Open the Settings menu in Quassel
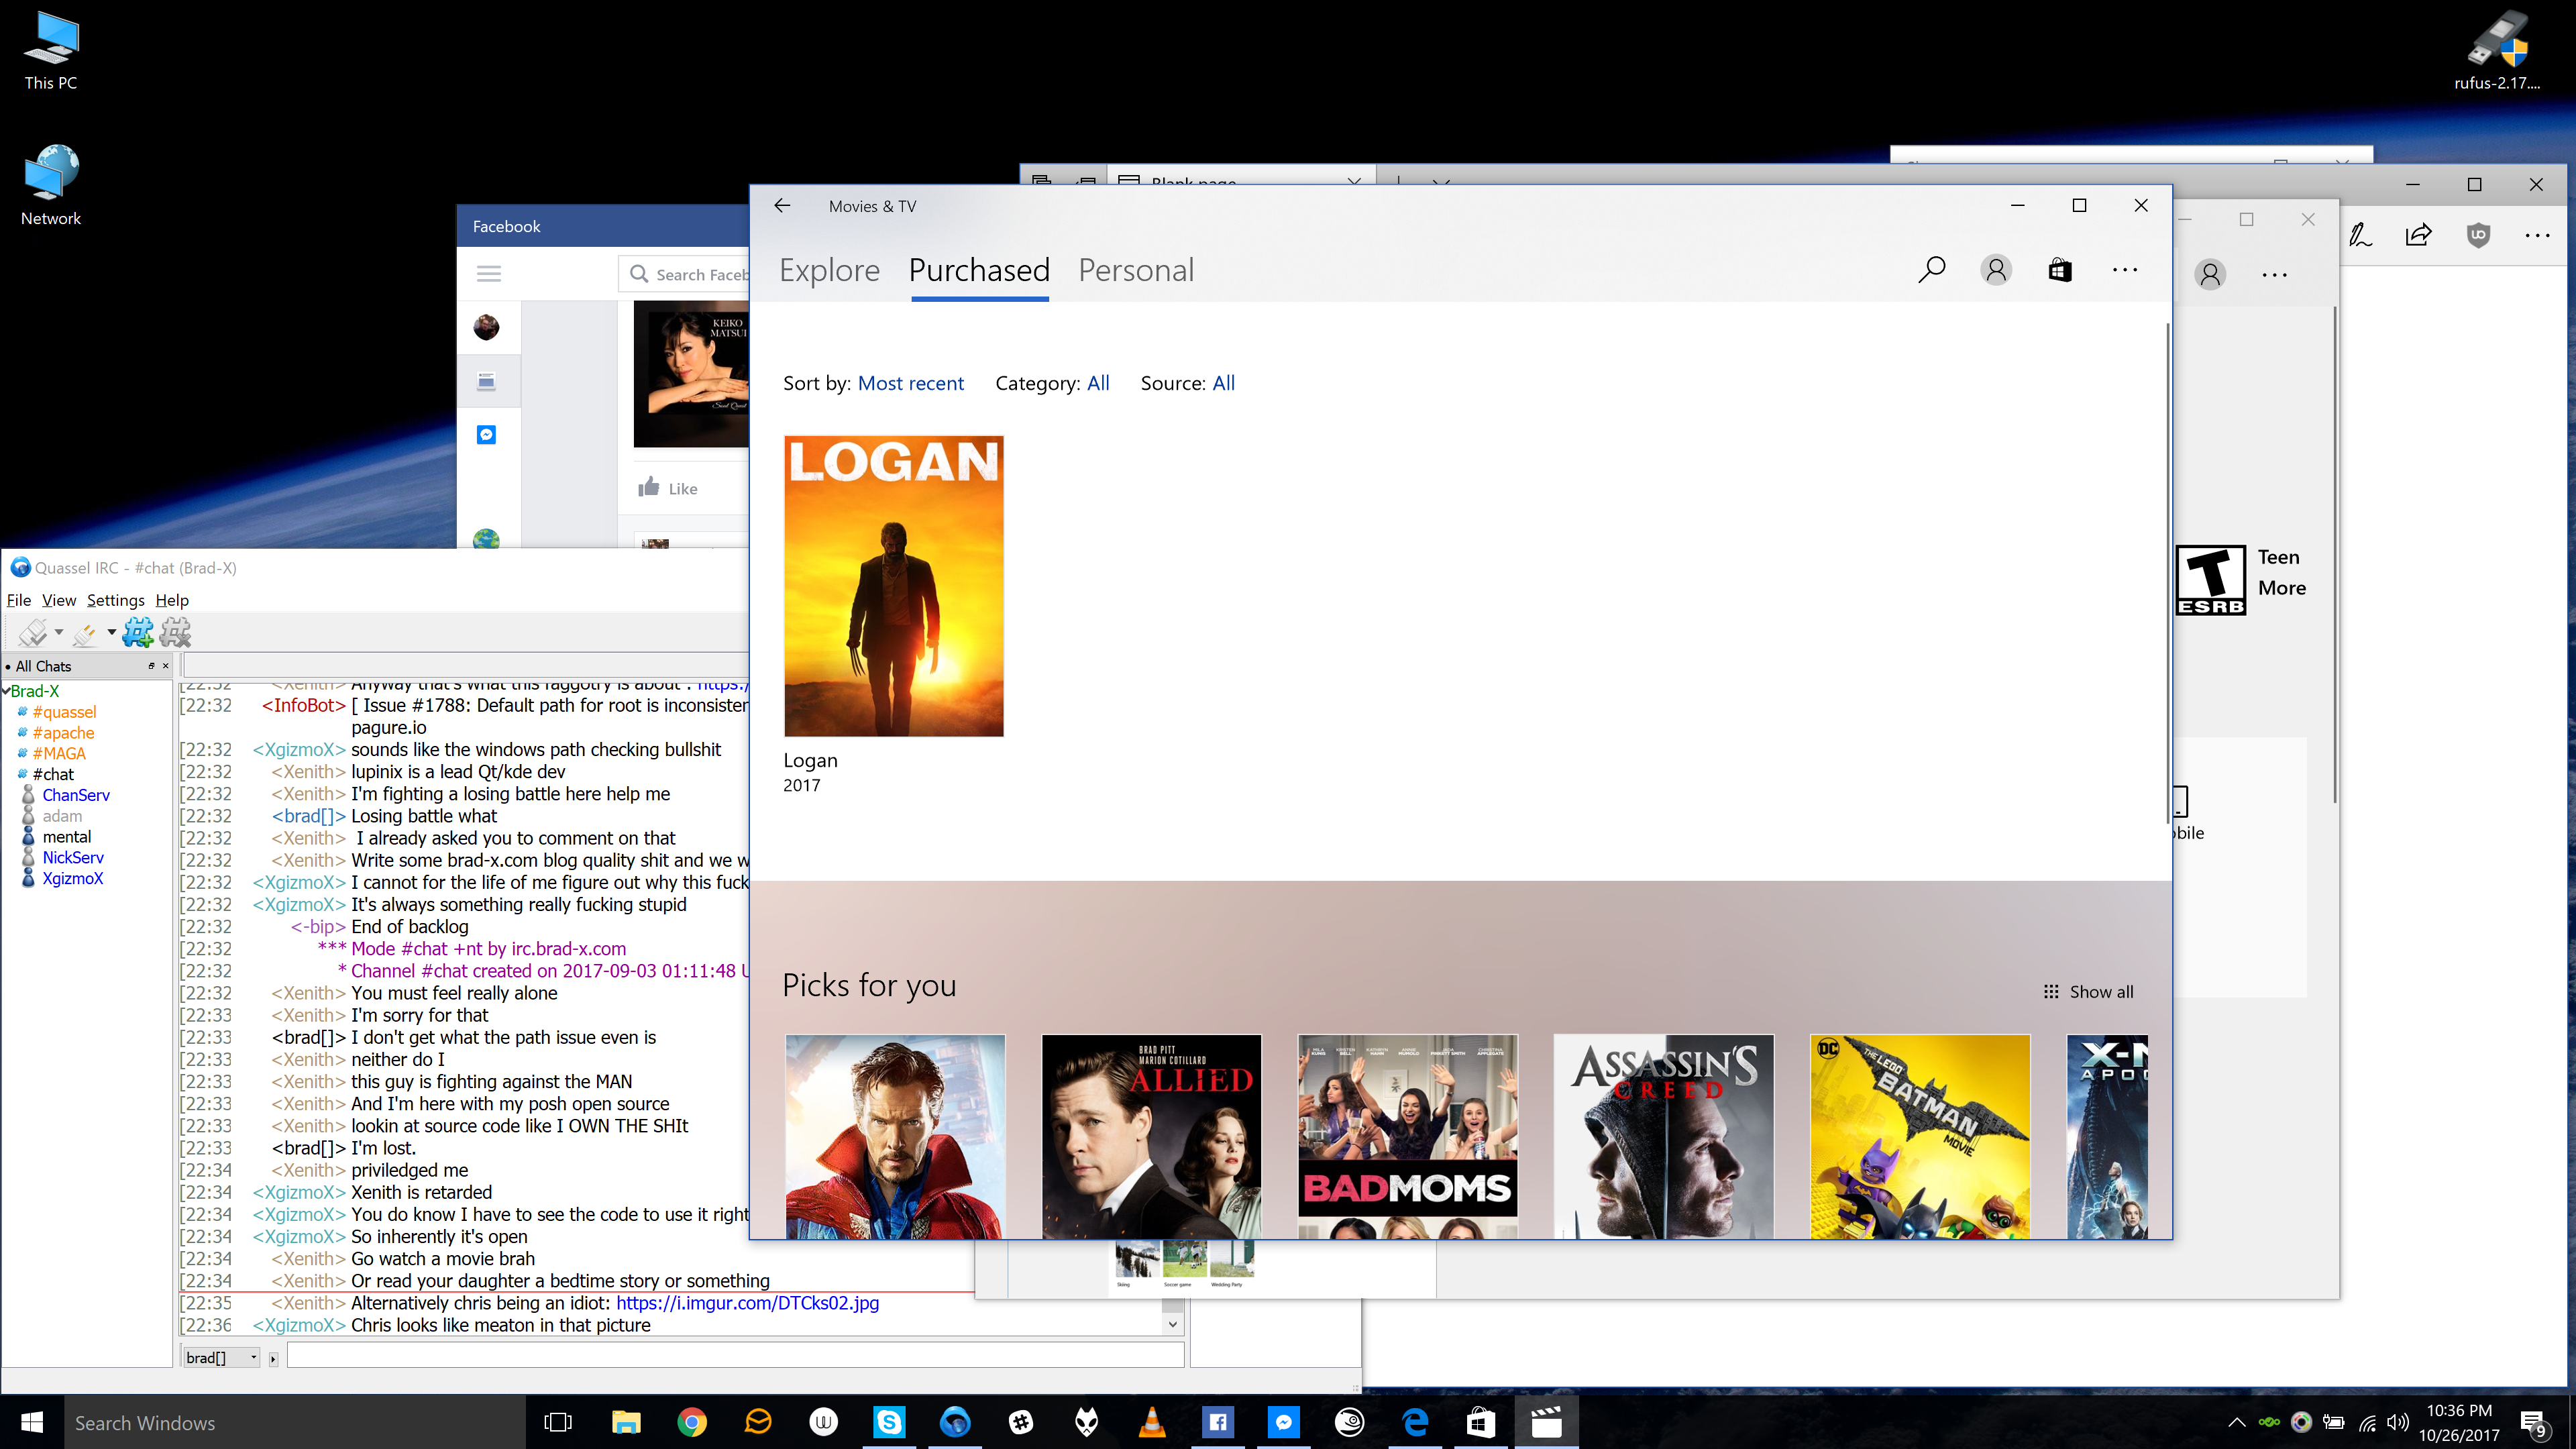The width and height of the screenshot is (2576, 1449). pos(115,600)
